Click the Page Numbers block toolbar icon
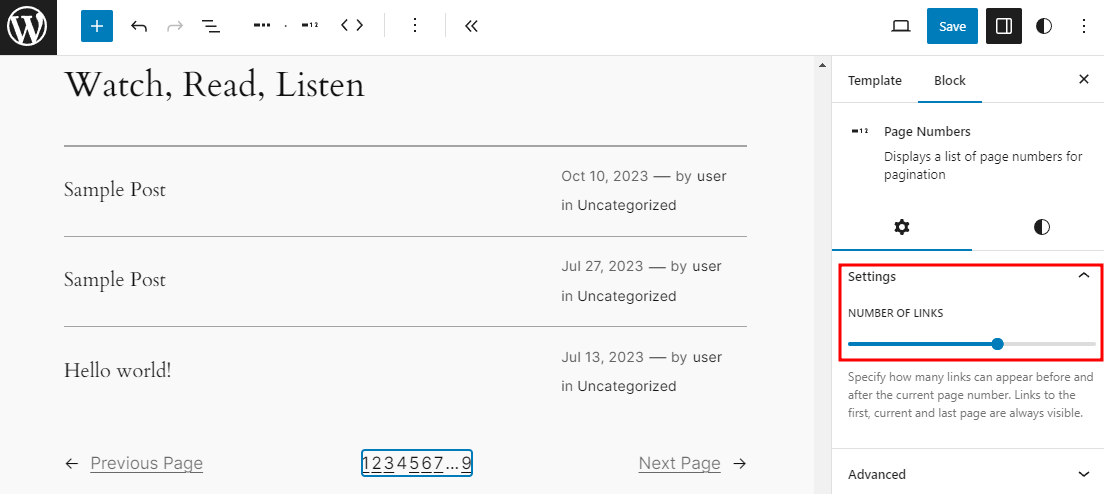This screenshot has height=494, width=1104. [309, 27]
